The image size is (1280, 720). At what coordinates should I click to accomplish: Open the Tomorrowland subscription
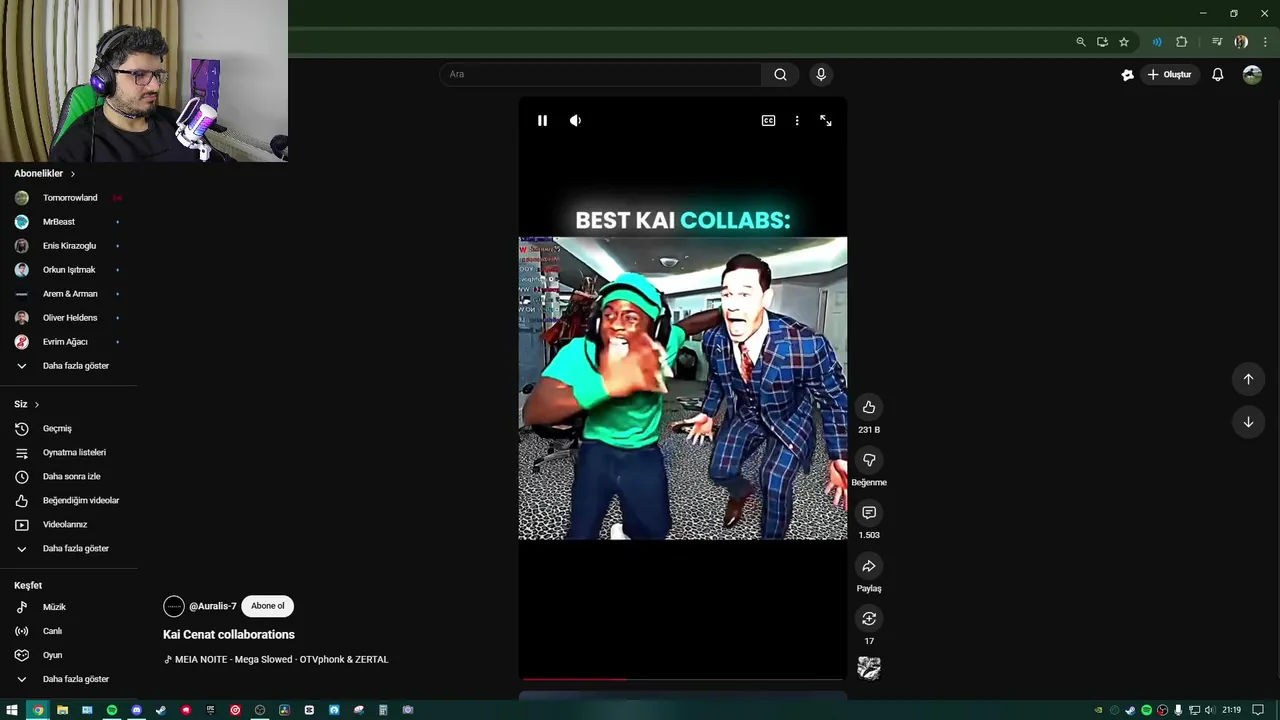pos(68,198)
